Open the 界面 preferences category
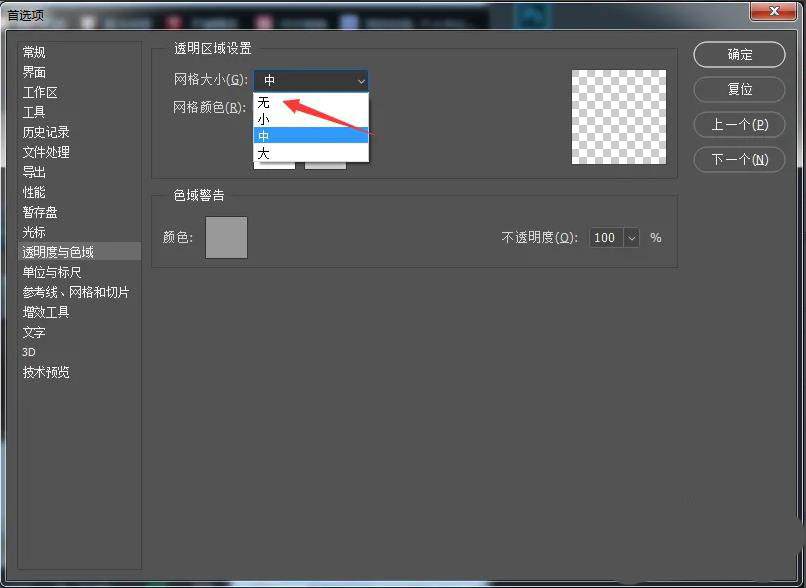The height and width of the screenshot is (588, 806). click(34, 72)
